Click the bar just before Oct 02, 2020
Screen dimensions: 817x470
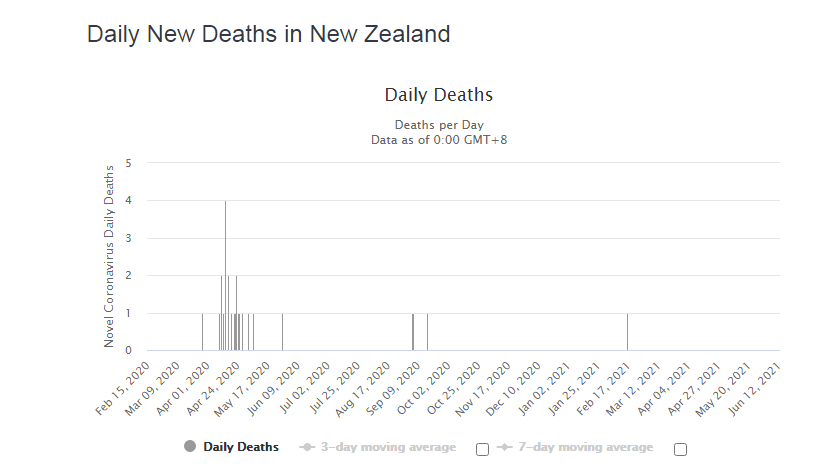coord(427,332)
